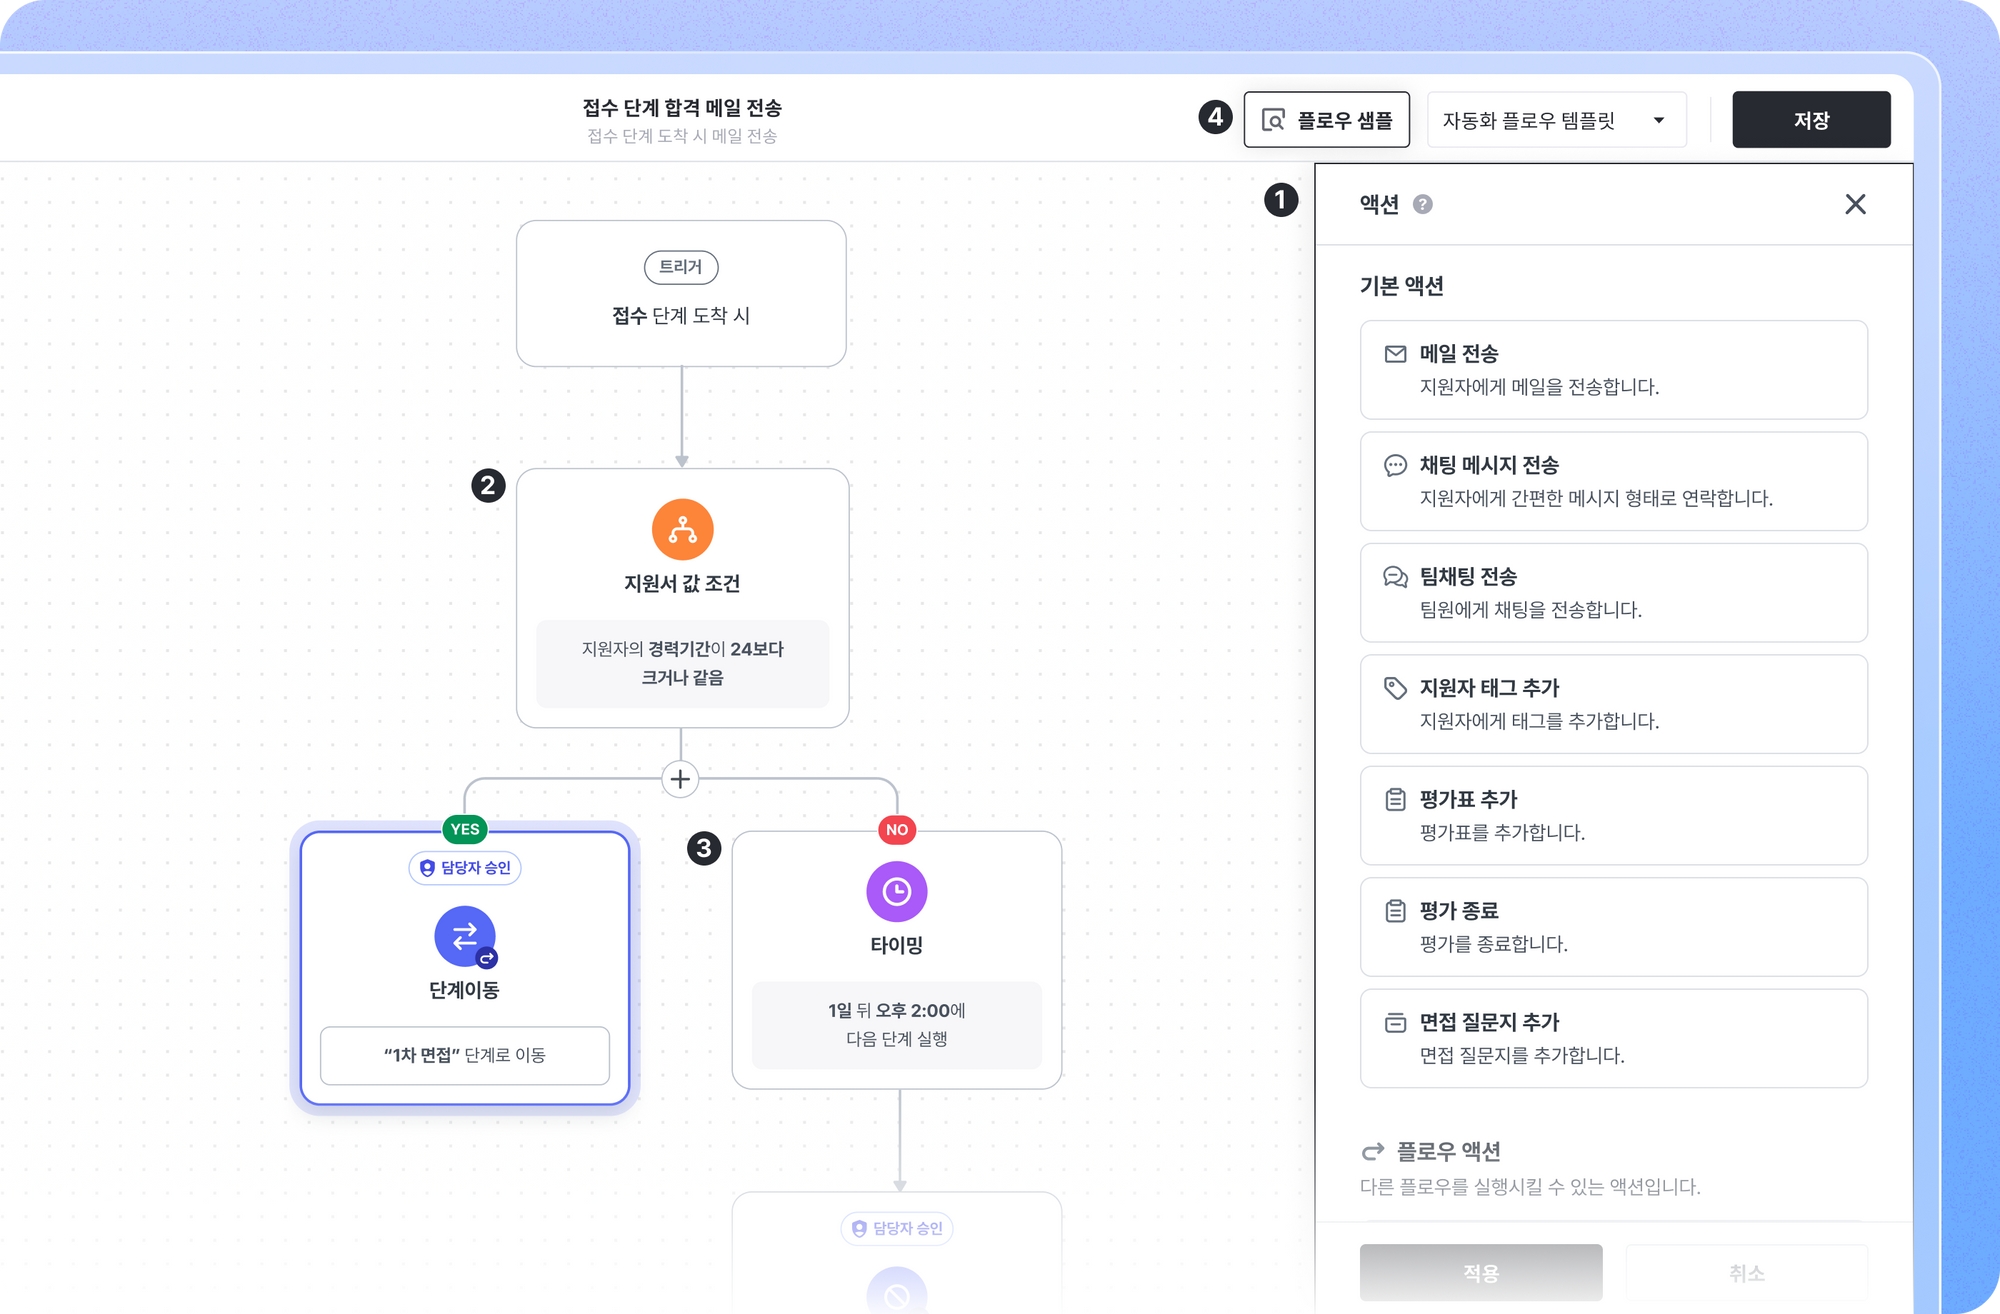
Task: Pick the 지원자 태그 추가 action
Action: tap(1612, 704)
